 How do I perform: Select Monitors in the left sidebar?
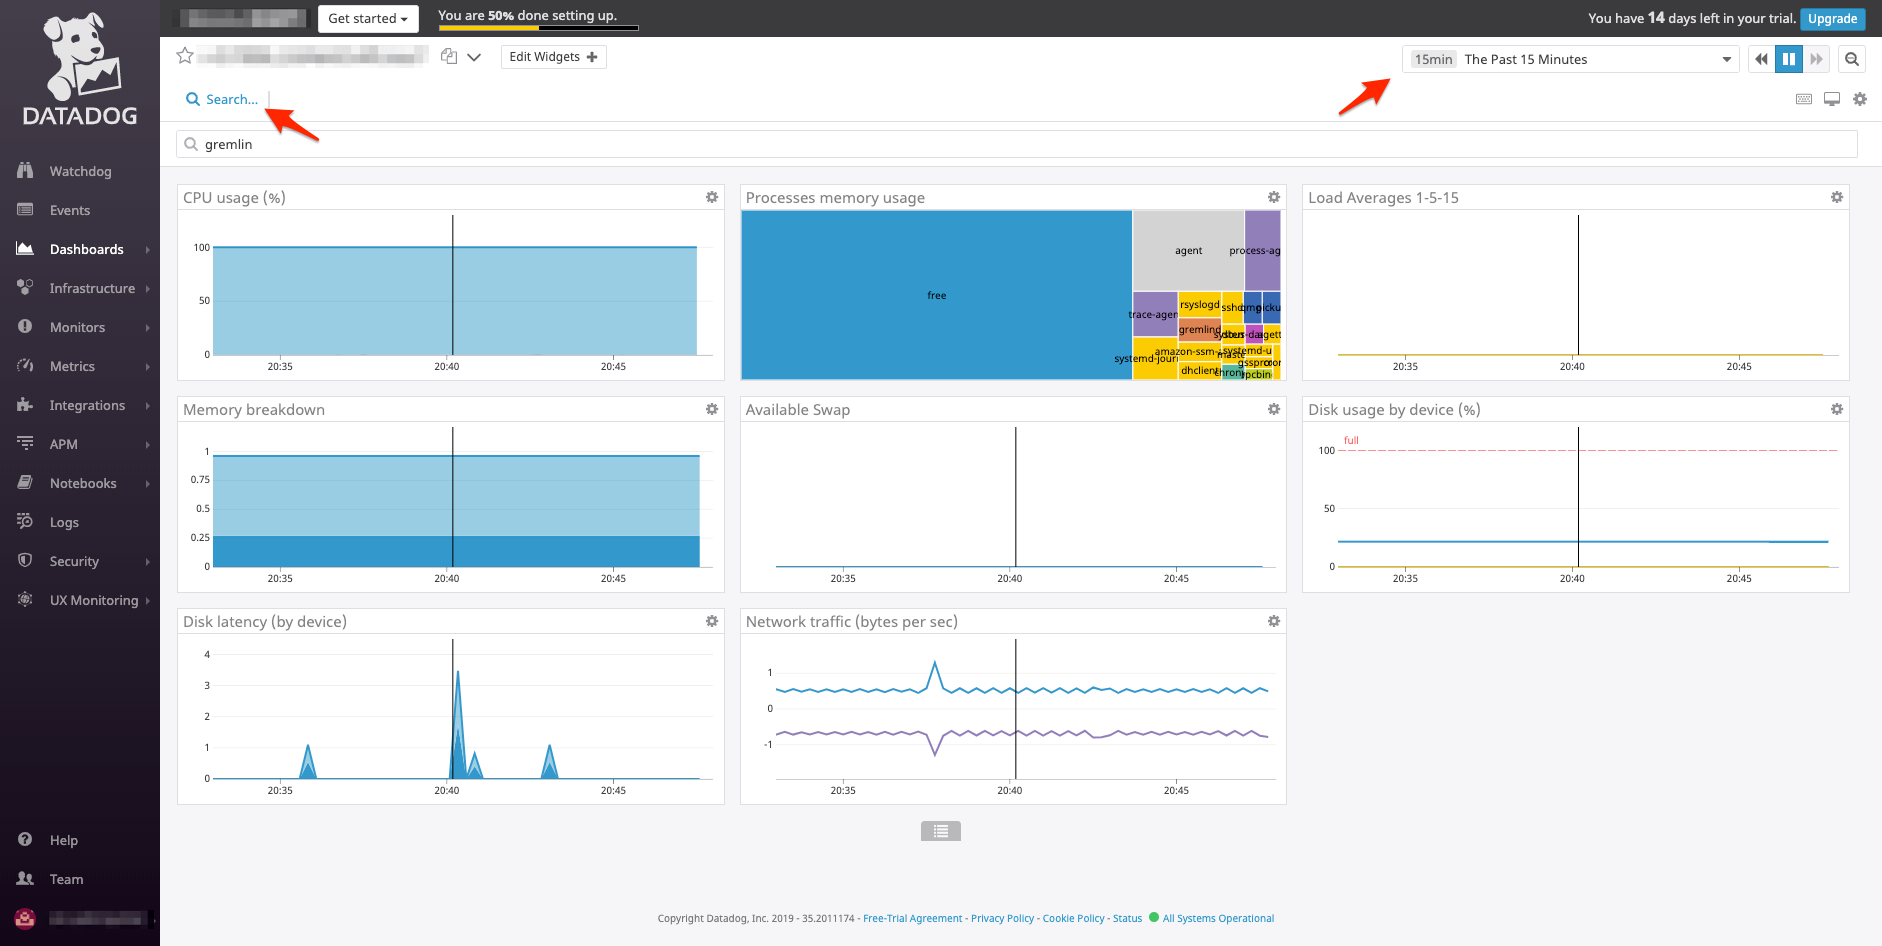click(77, 327)
